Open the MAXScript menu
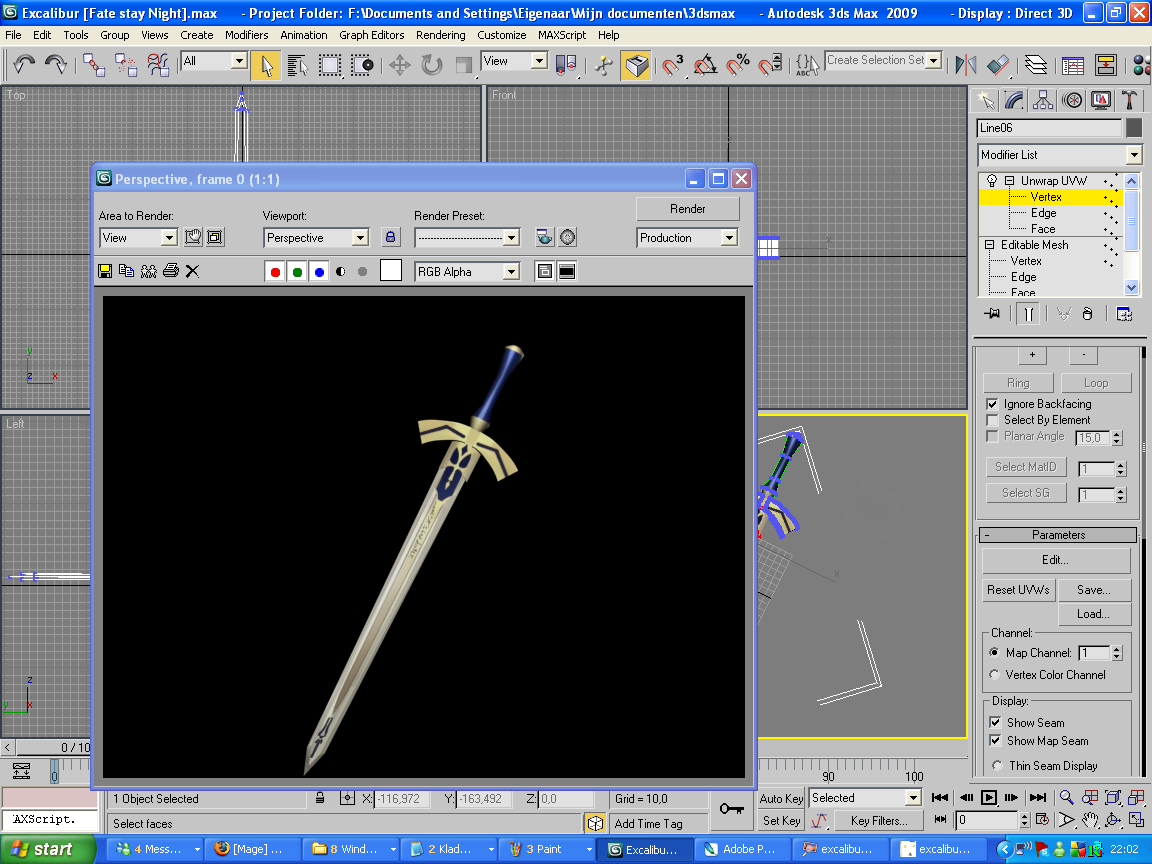Screen dimensions: 1152x864 pyautogui.click(x=562, y=35)
